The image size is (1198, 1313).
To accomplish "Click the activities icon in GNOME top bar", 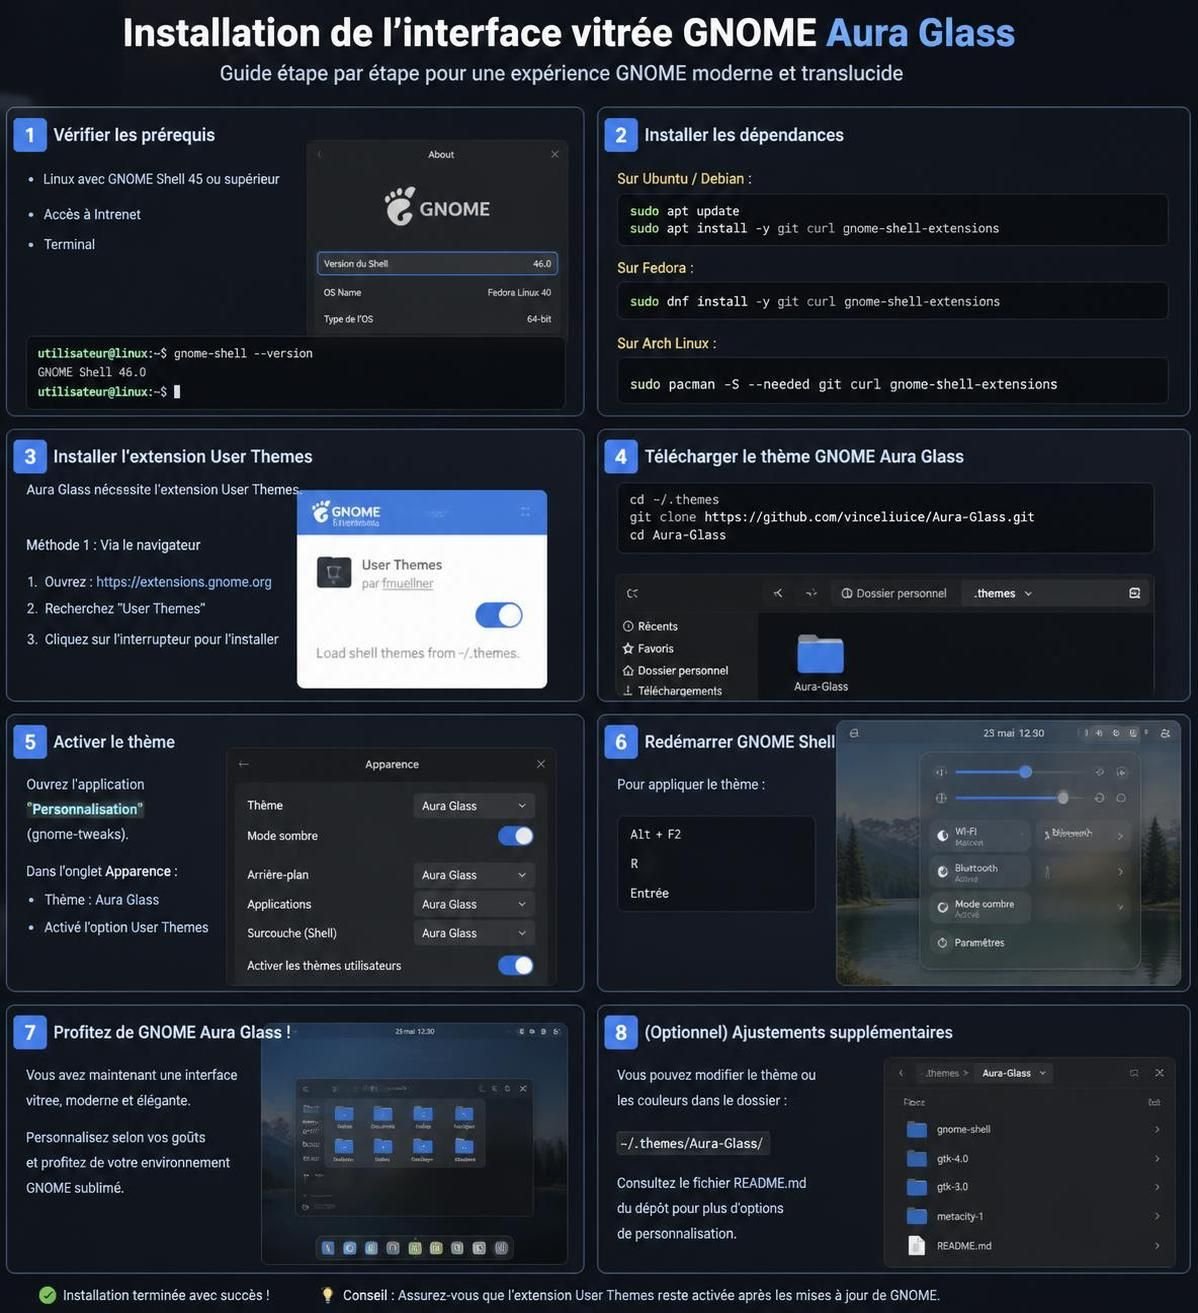I will (854, 733).
